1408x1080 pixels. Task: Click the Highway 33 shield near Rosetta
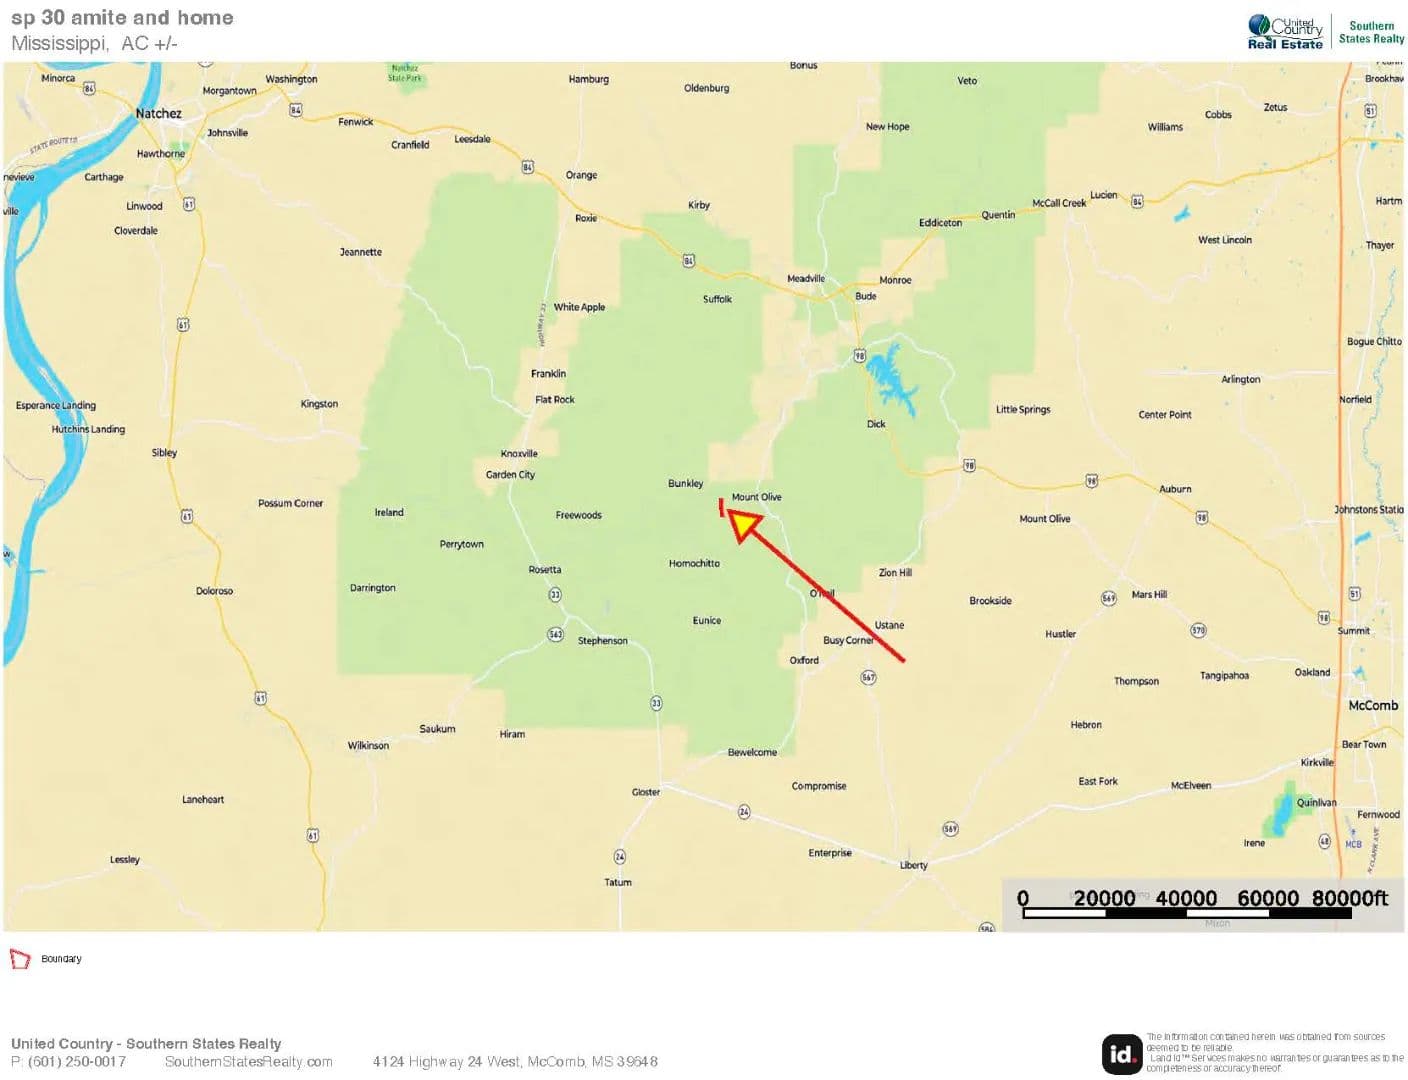coord(555,595)
